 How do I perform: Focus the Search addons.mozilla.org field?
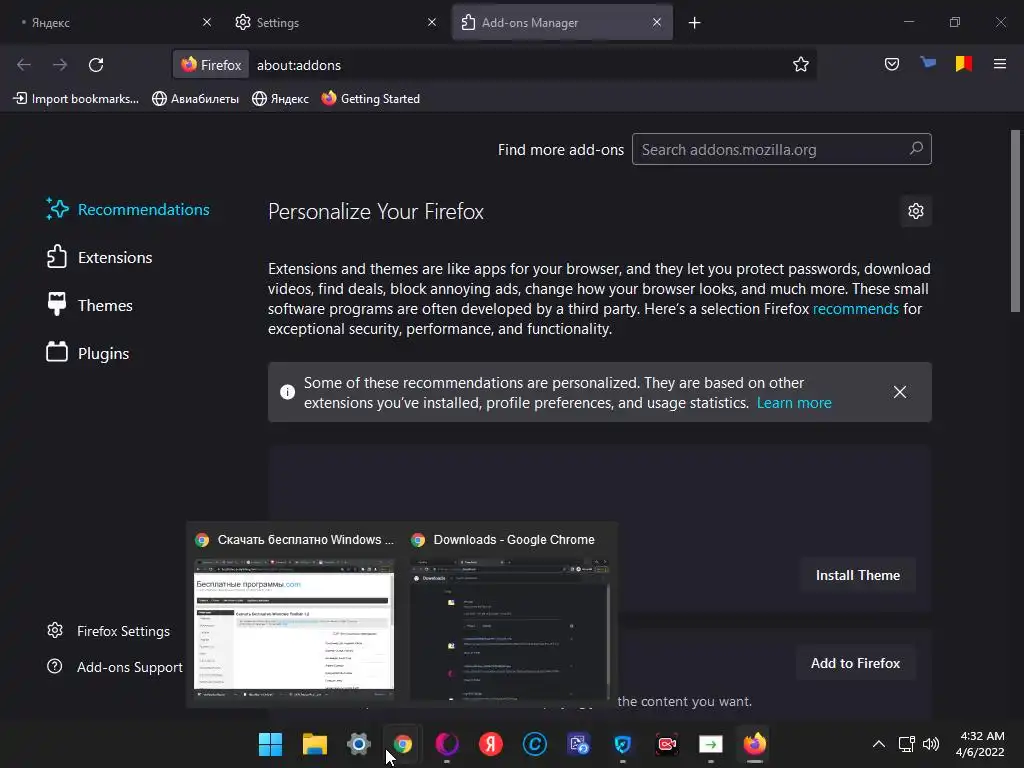781,149
